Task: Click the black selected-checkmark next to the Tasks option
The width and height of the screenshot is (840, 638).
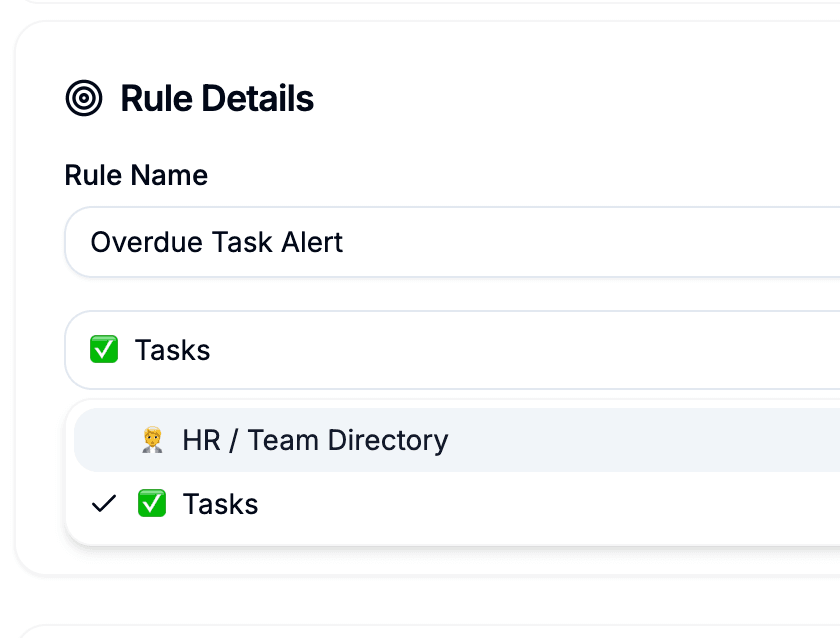Action: 103,504
